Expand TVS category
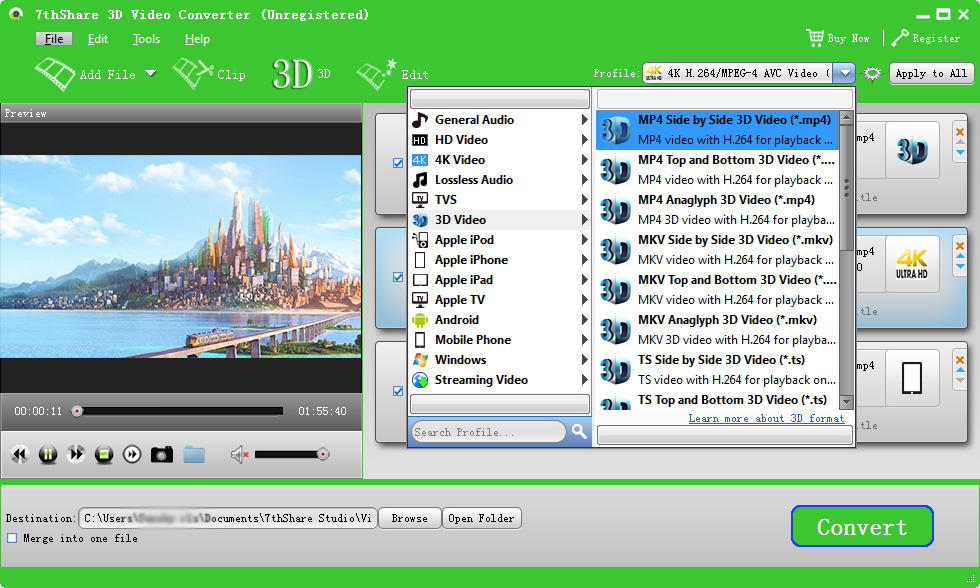Viewport: 980px width, 588px height. [501, 199]
